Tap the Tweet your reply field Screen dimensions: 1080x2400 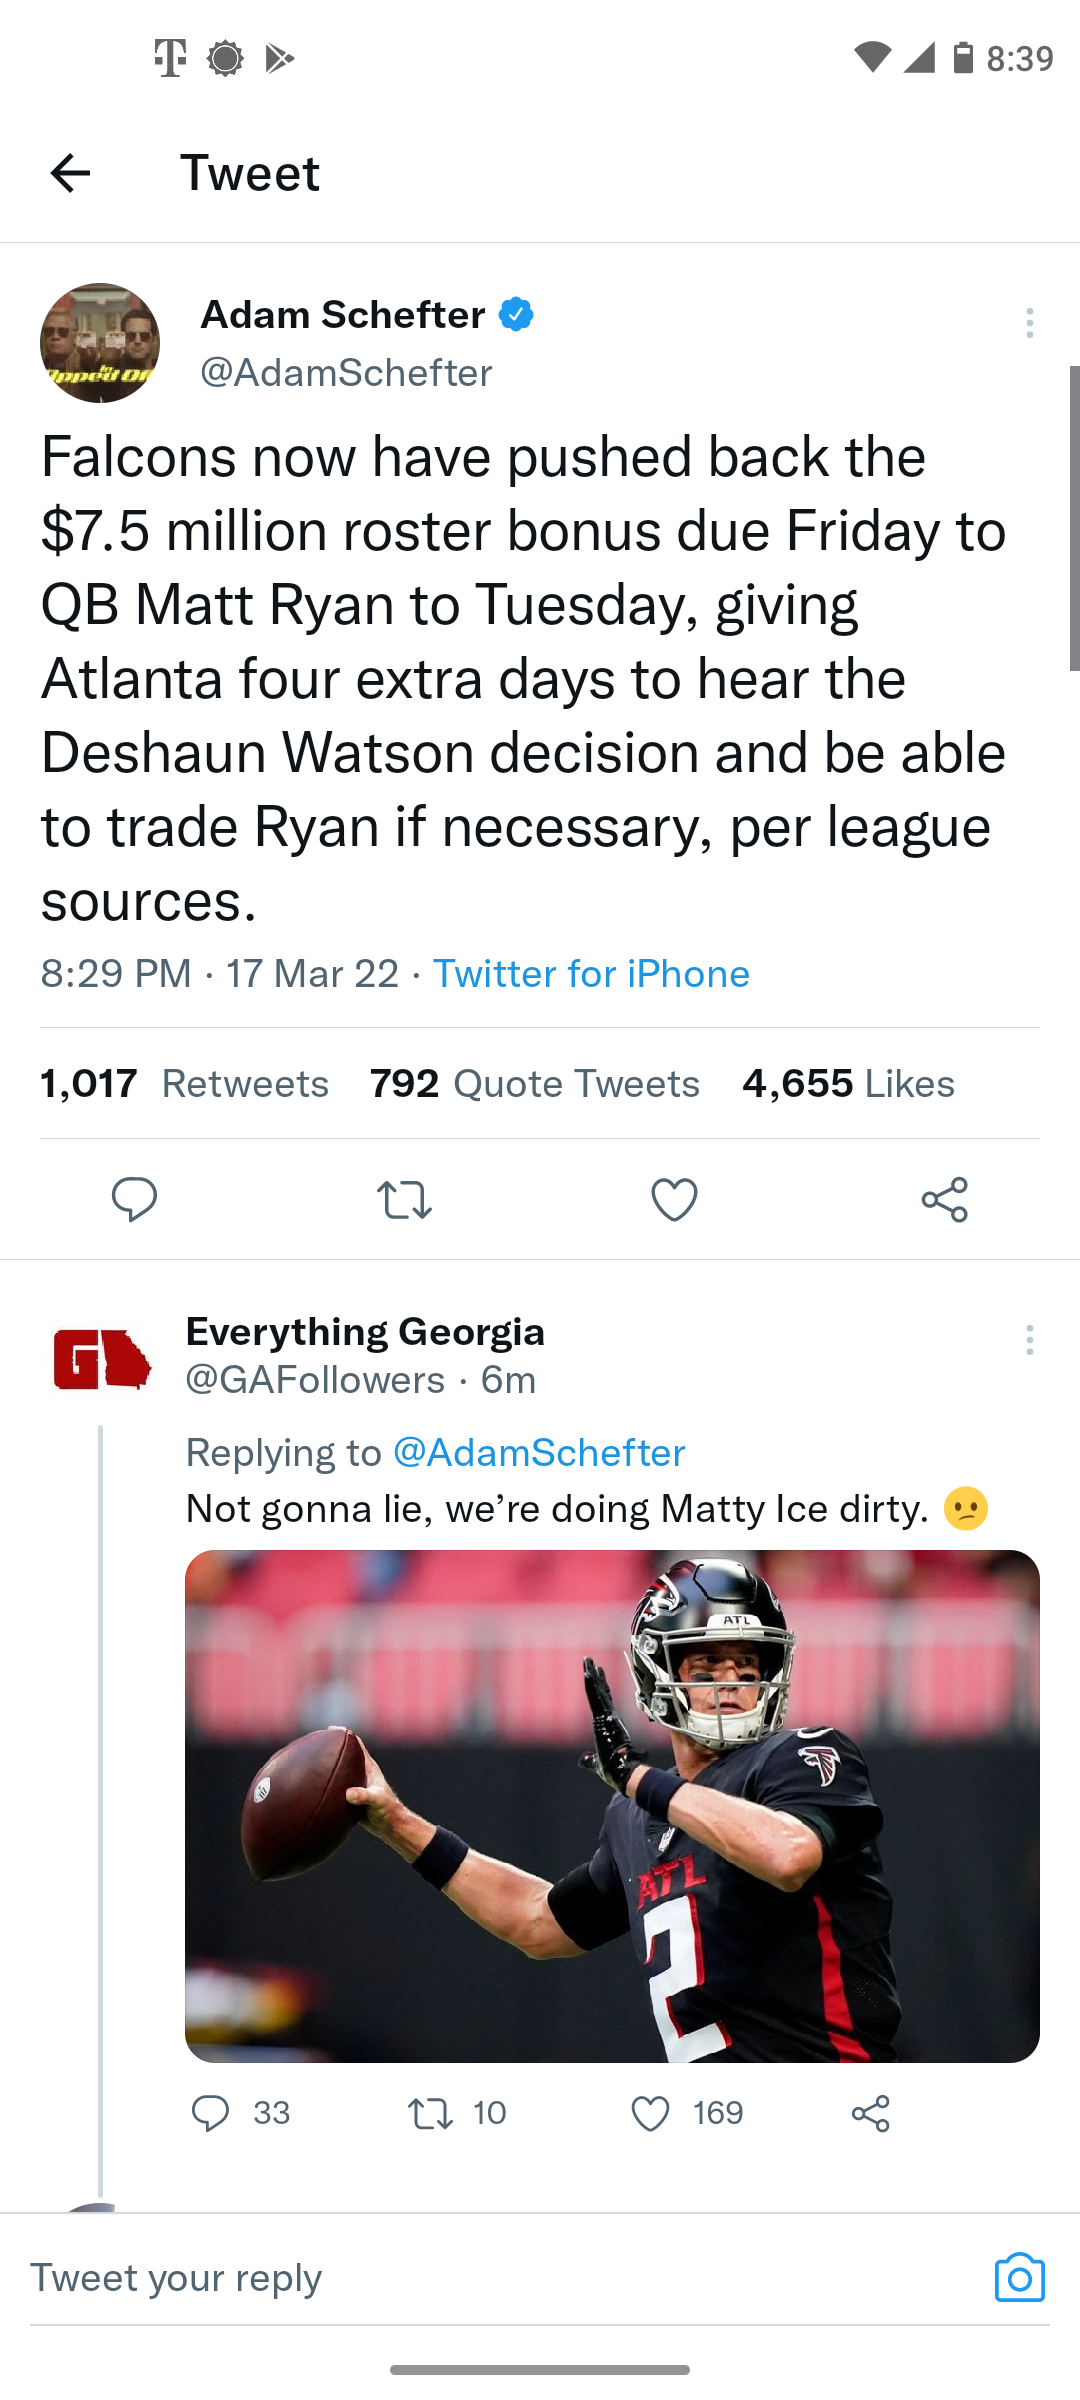(500, 2278)
